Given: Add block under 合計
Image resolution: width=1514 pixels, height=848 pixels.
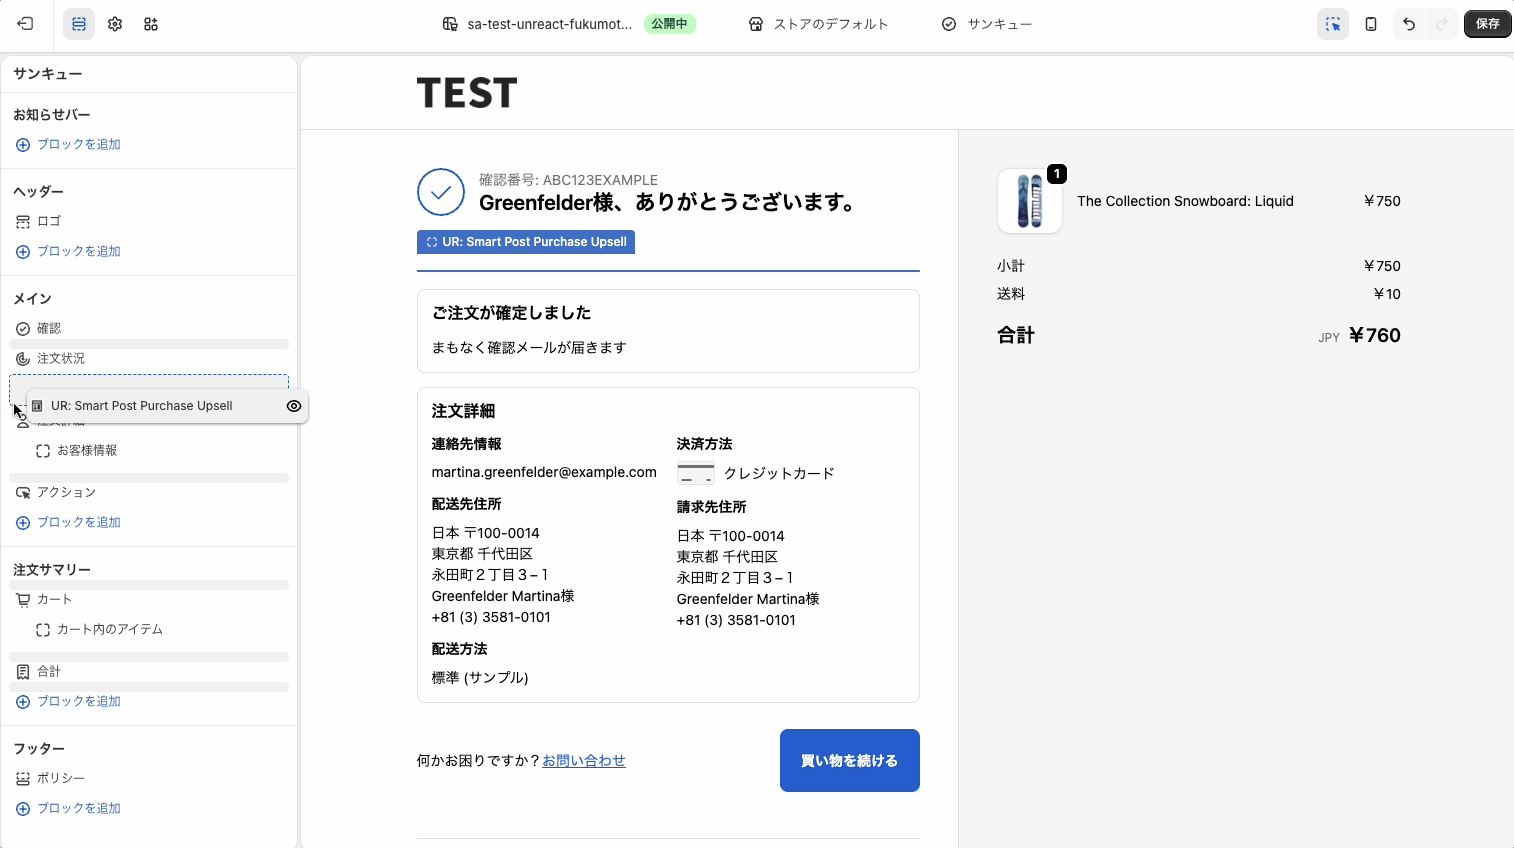Looking at the screenshot, I should pos(68,702).
